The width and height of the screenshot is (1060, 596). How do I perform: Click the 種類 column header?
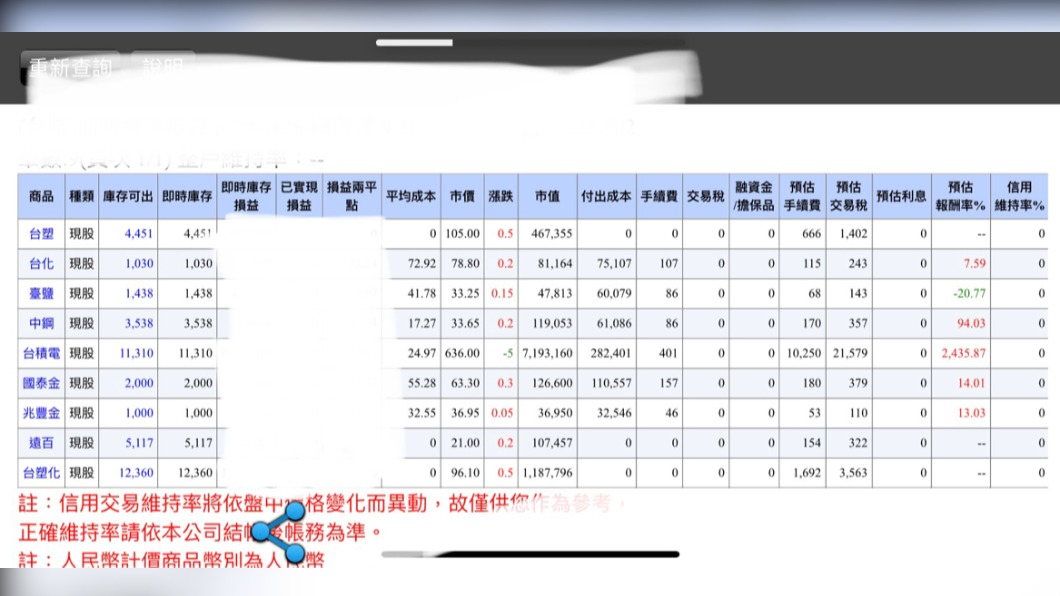(x=82, y=196)
